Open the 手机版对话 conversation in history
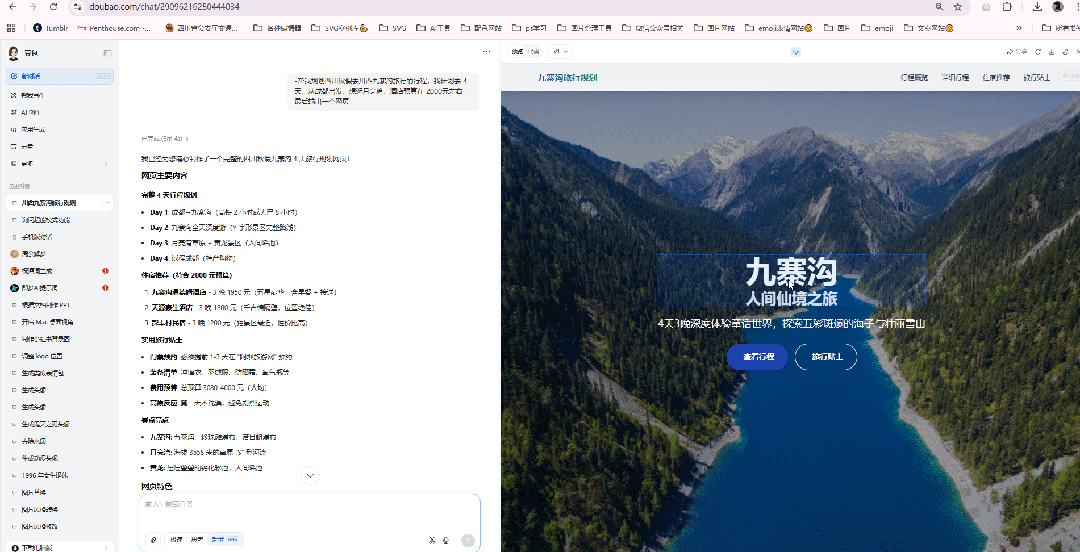1080x552 pixels. click(60, 237)
